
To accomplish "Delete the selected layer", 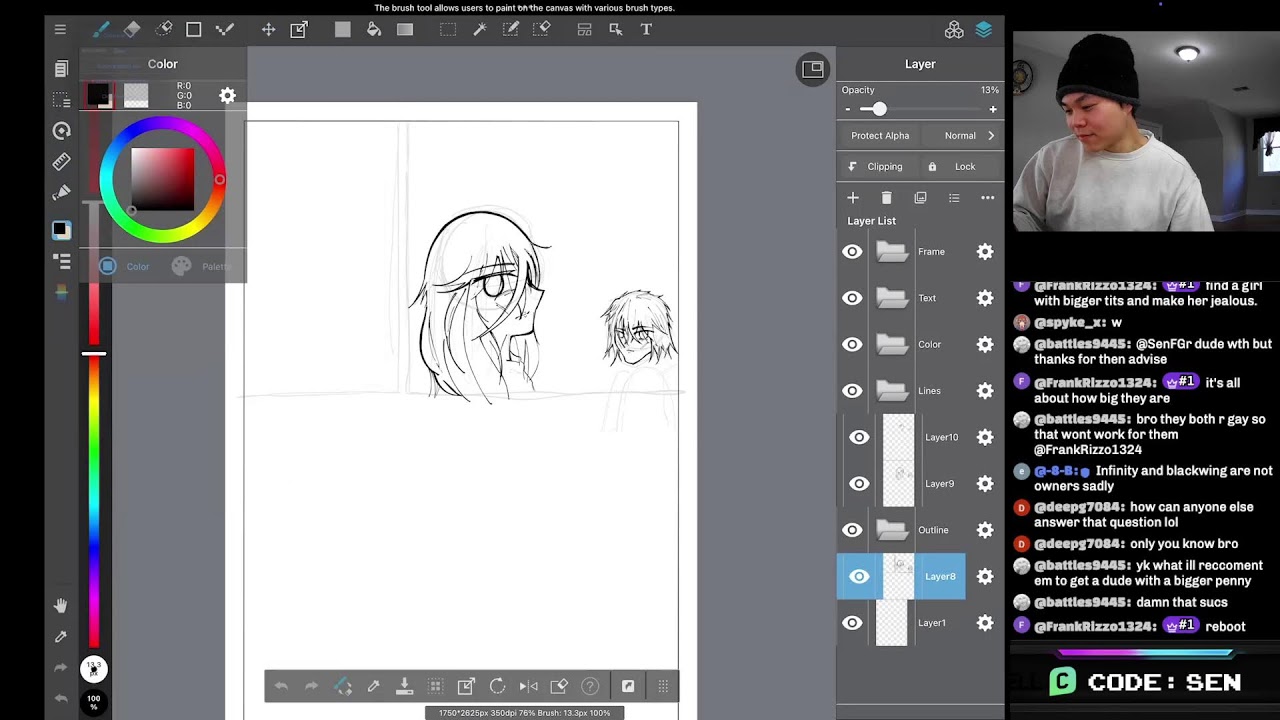I will pyautogui.click(x=886, y=198).
